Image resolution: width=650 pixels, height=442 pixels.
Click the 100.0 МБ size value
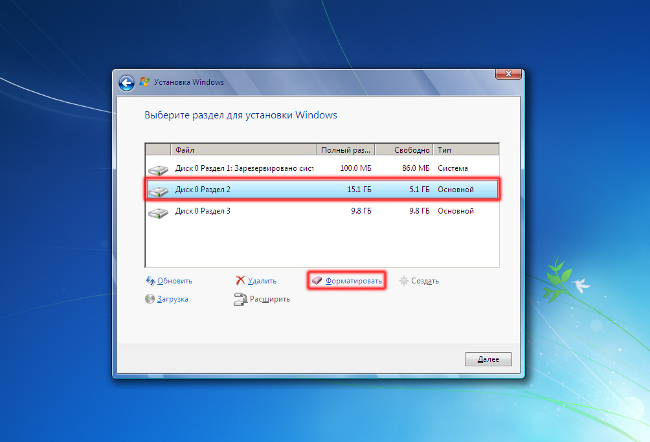point(356,168)
